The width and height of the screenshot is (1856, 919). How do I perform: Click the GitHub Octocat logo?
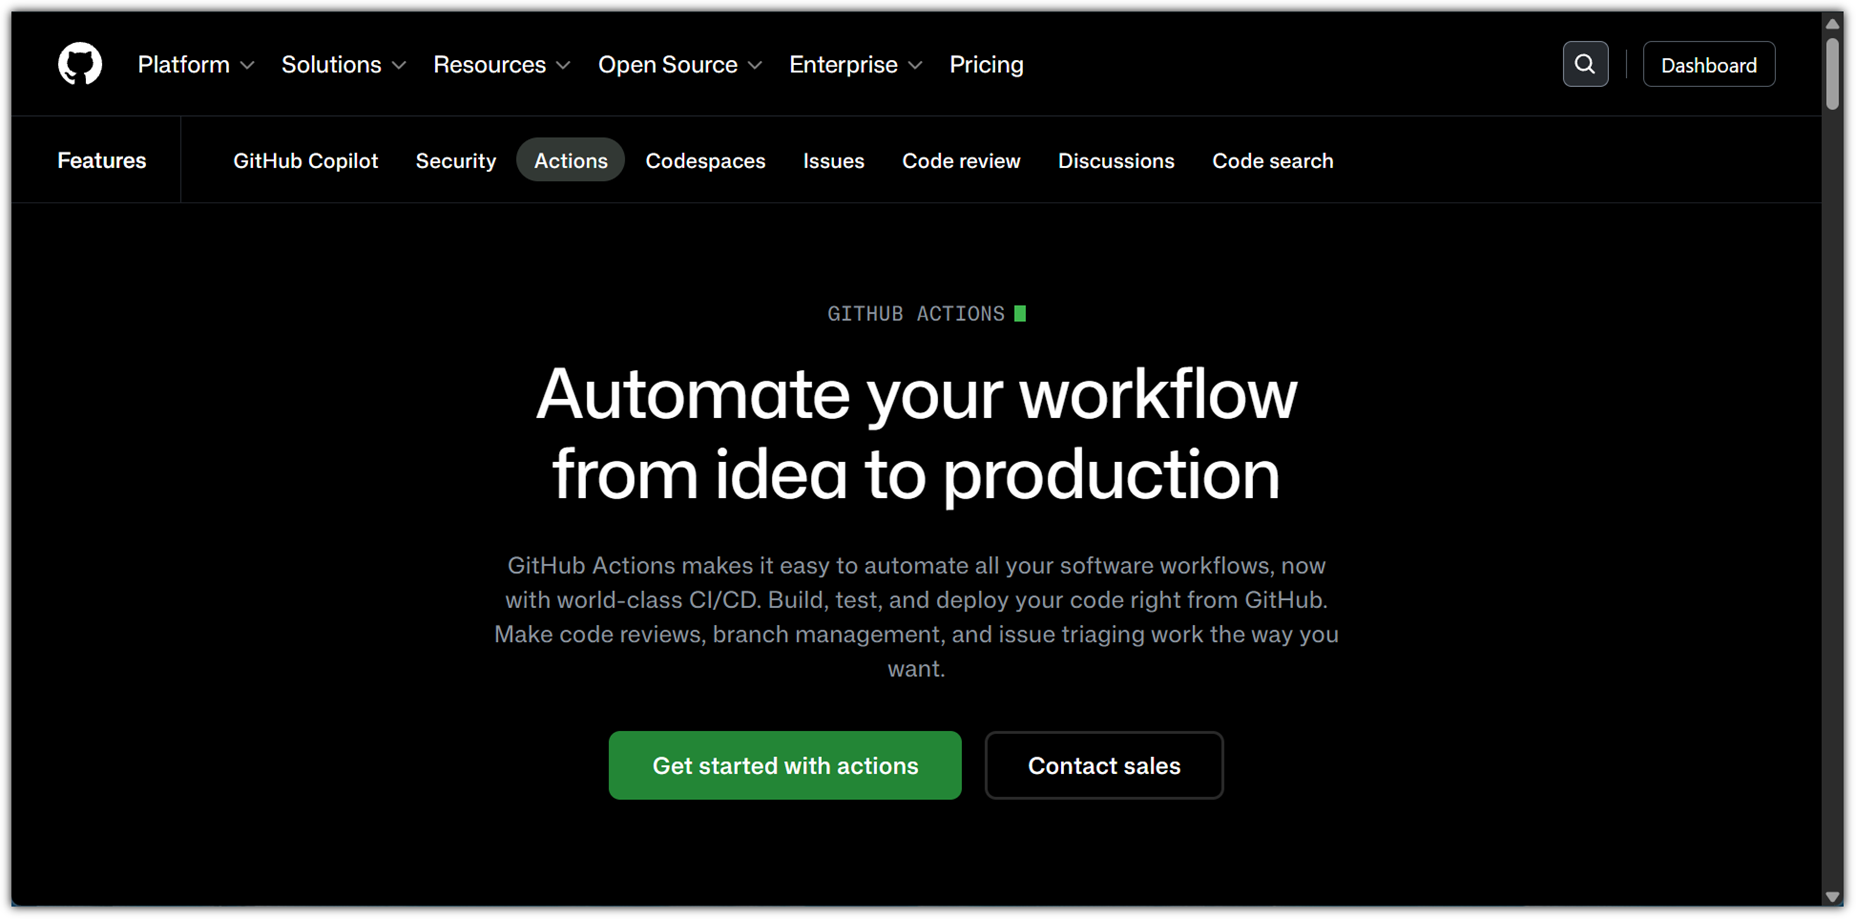coord(80,64)
